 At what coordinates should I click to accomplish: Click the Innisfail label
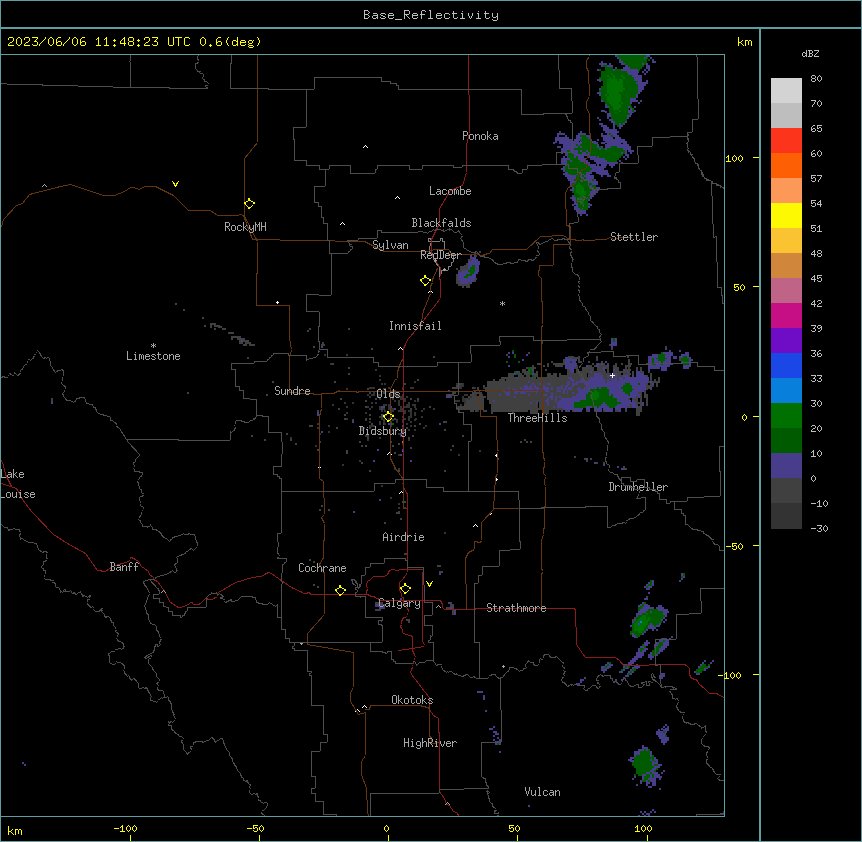(415, 326)
